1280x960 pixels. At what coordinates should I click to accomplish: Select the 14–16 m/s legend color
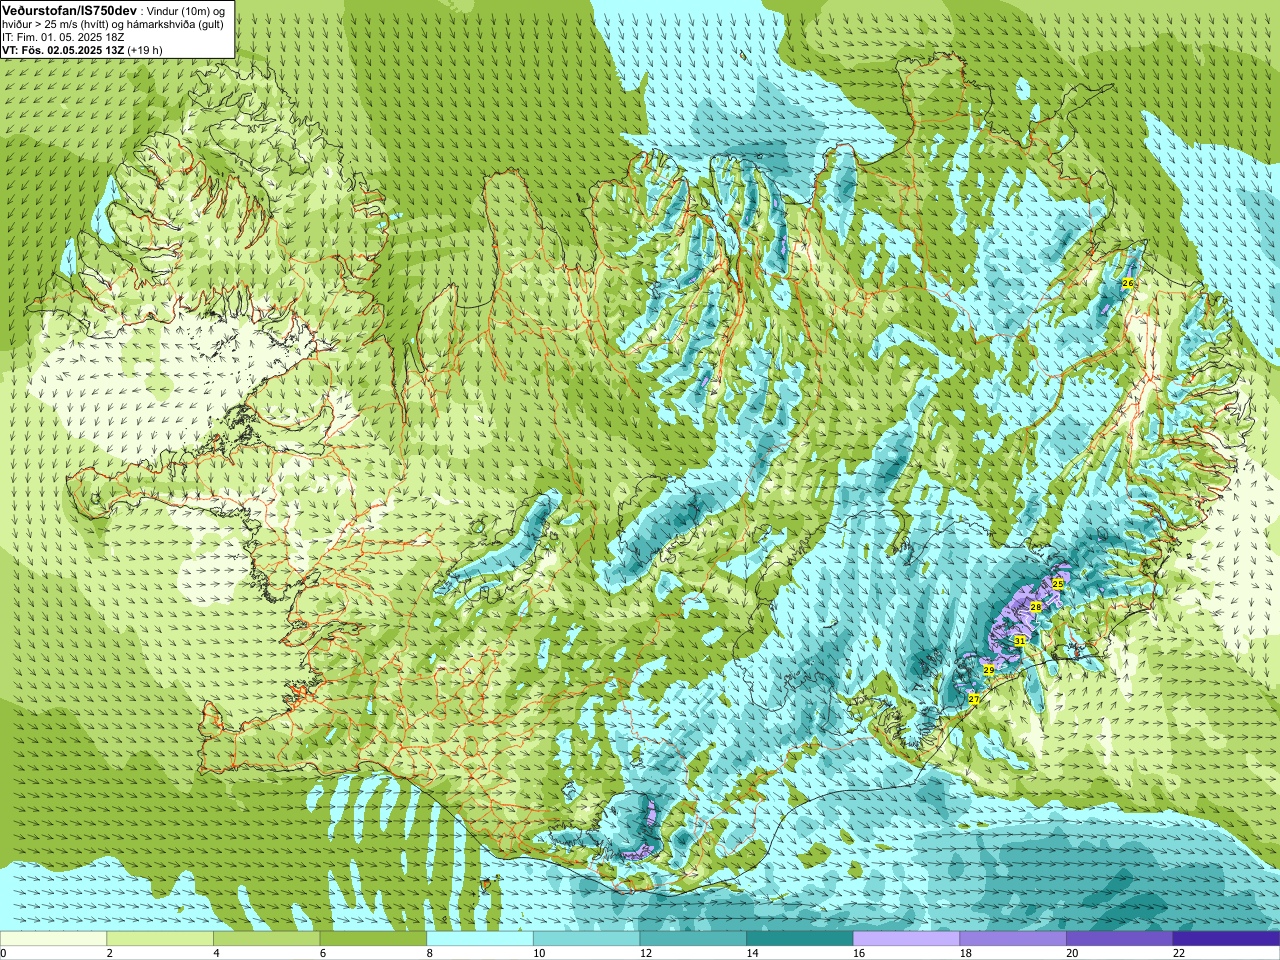[x=800, y=939]
